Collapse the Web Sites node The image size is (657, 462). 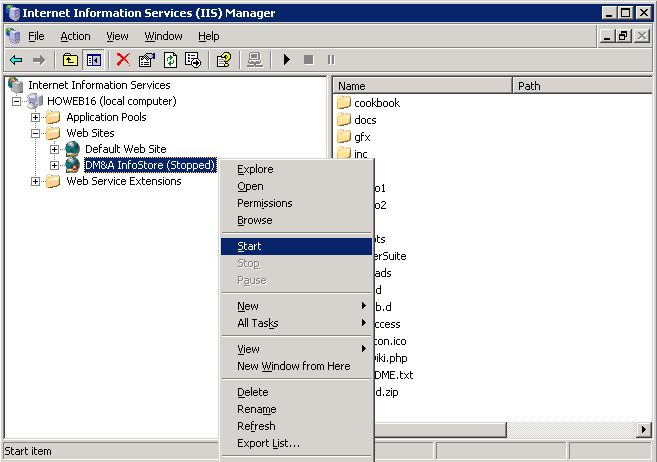(x=36, y=134)
